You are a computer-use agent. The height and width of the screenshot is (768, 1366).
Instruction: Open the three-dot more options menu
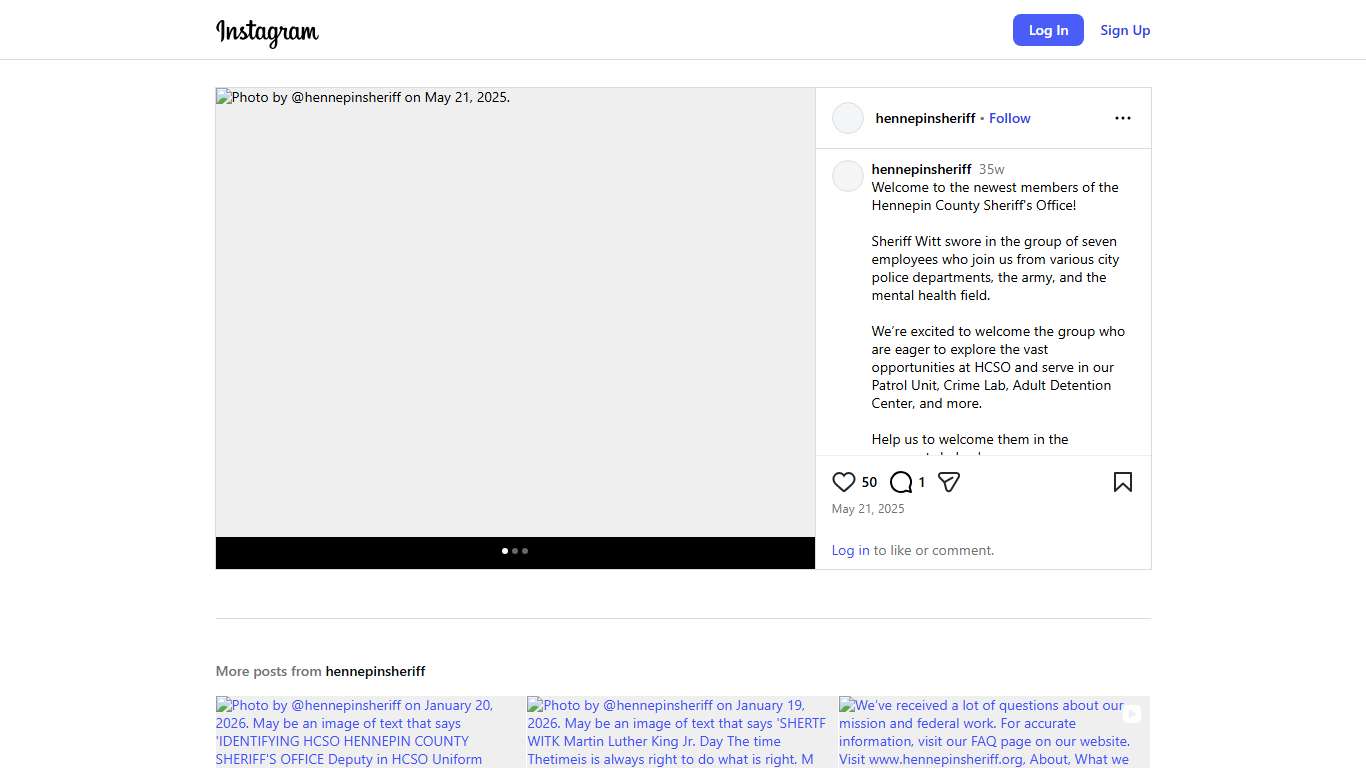[x=1122, y=118]
